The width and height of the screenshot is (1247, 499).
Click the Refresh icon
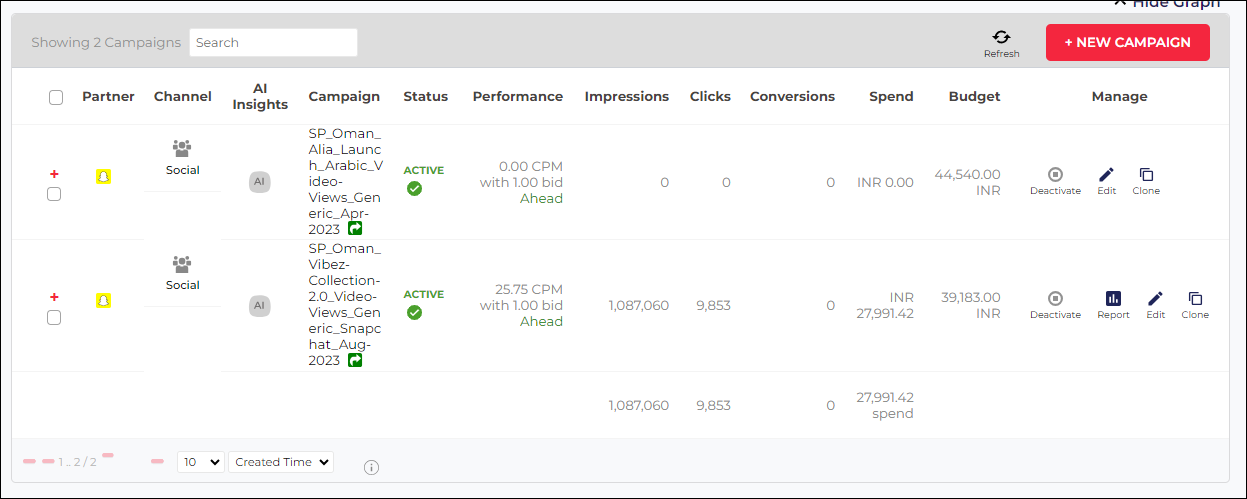coord(1001,37)
